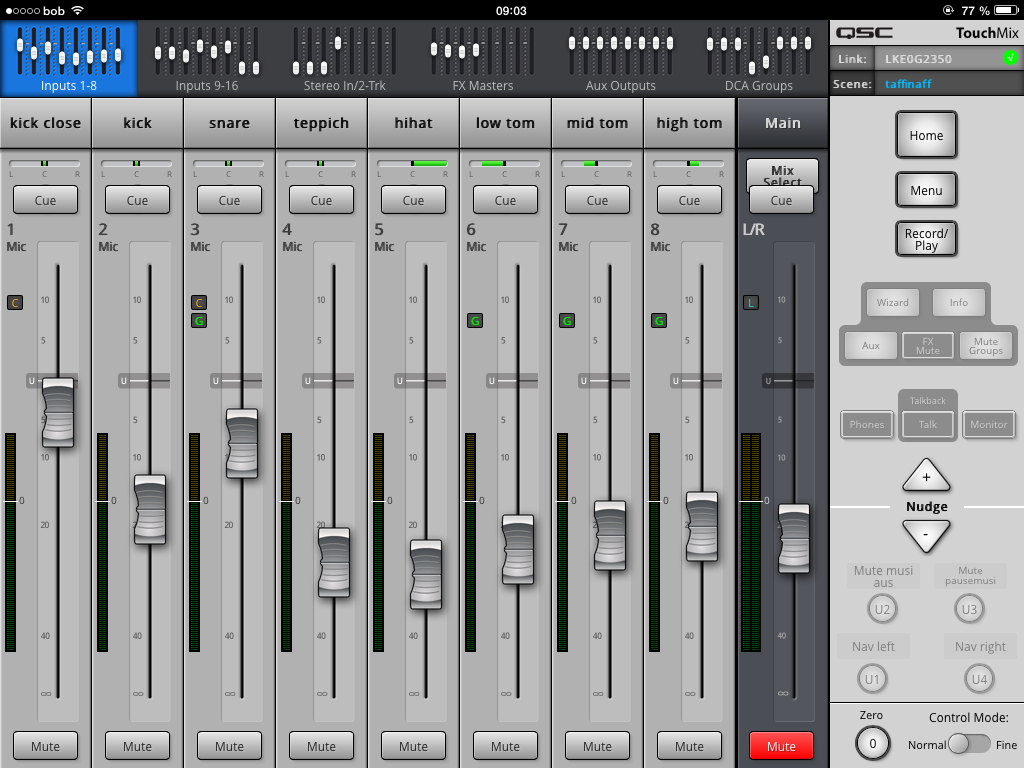Switch to Inputs 9-16 bank
Screen dimensions: 1024x768
(x=206, y=59)
